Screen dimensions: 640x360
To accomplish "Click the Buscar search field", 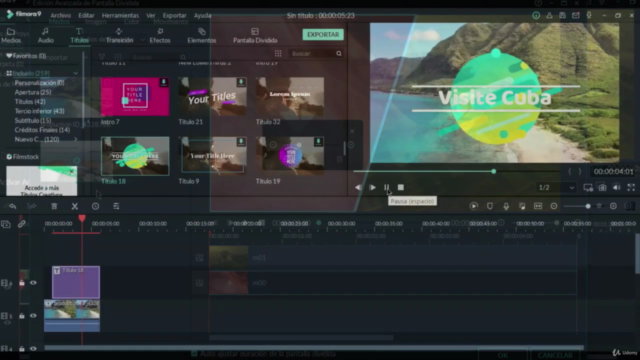I will pyautogui.click(x=312, y=53).
